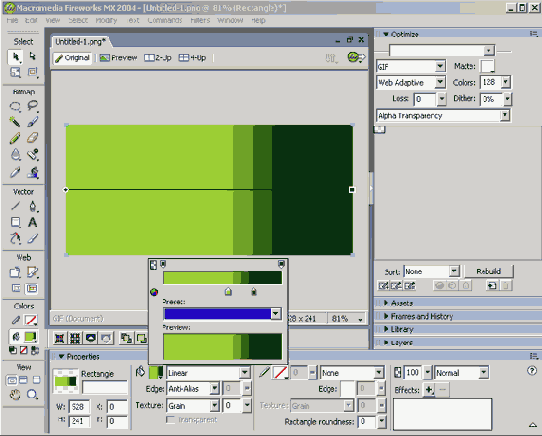Switch to the 2-Up view
Screen dimensions: 542x436
click(x=158, y=58)
